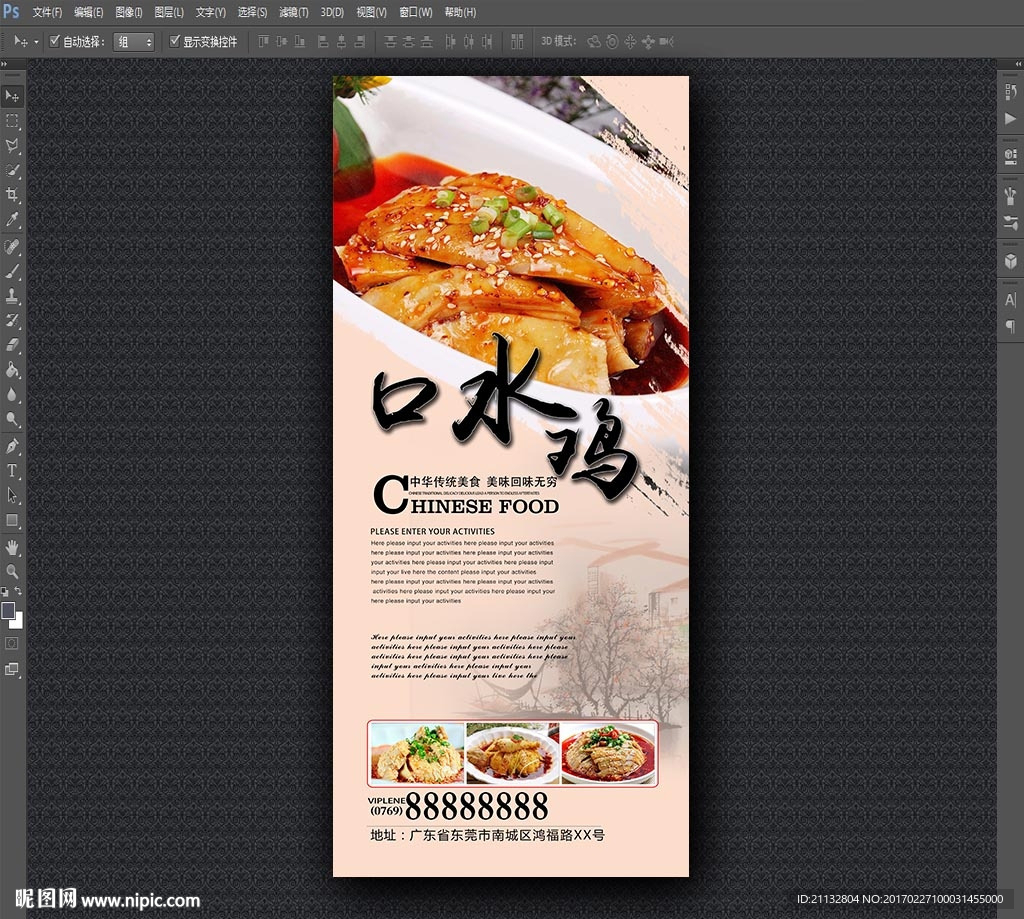1024x919 pixels.
Task: Select the Move tool in the toolbox
Action: [x=12, y=96]
